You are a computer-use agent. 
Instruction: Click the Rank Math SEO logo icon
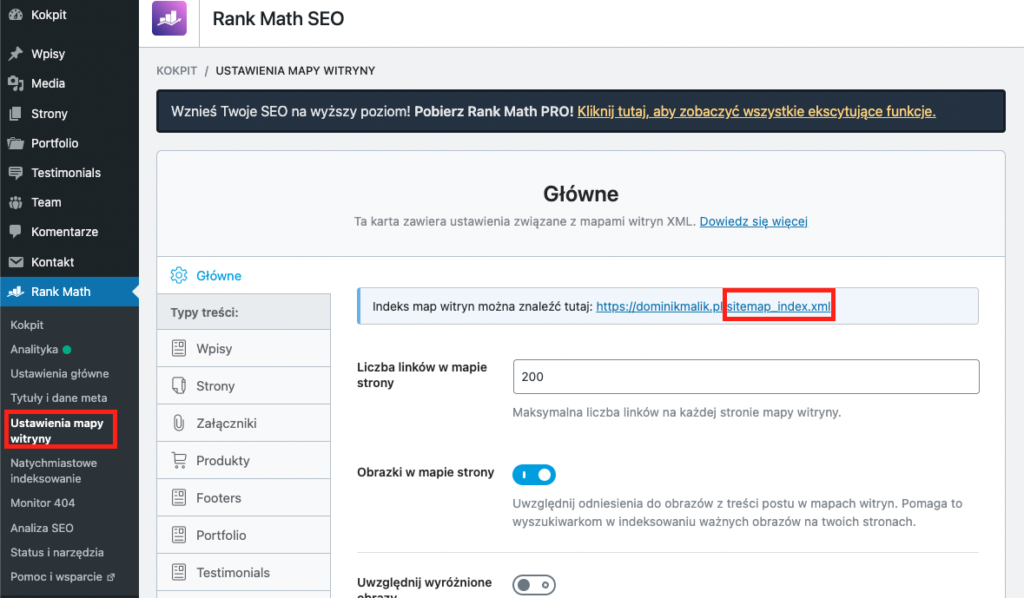169,19
